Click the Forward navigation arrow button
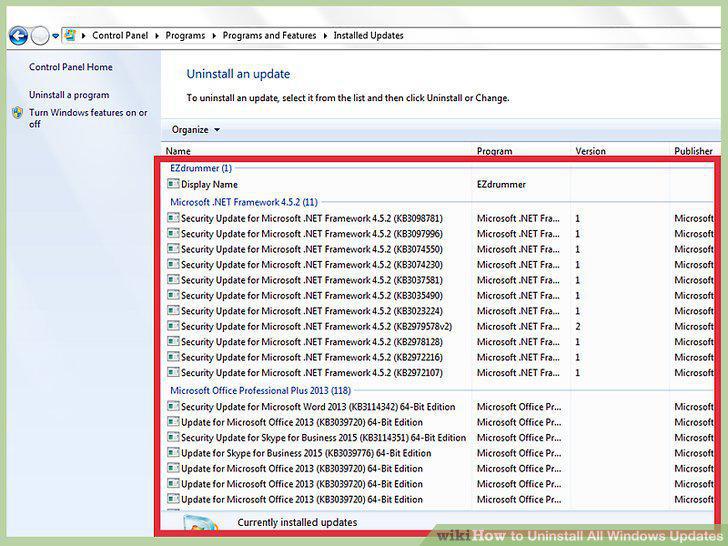Image resolution: width=728 pixels, height=546 pixels. [40, 35]
